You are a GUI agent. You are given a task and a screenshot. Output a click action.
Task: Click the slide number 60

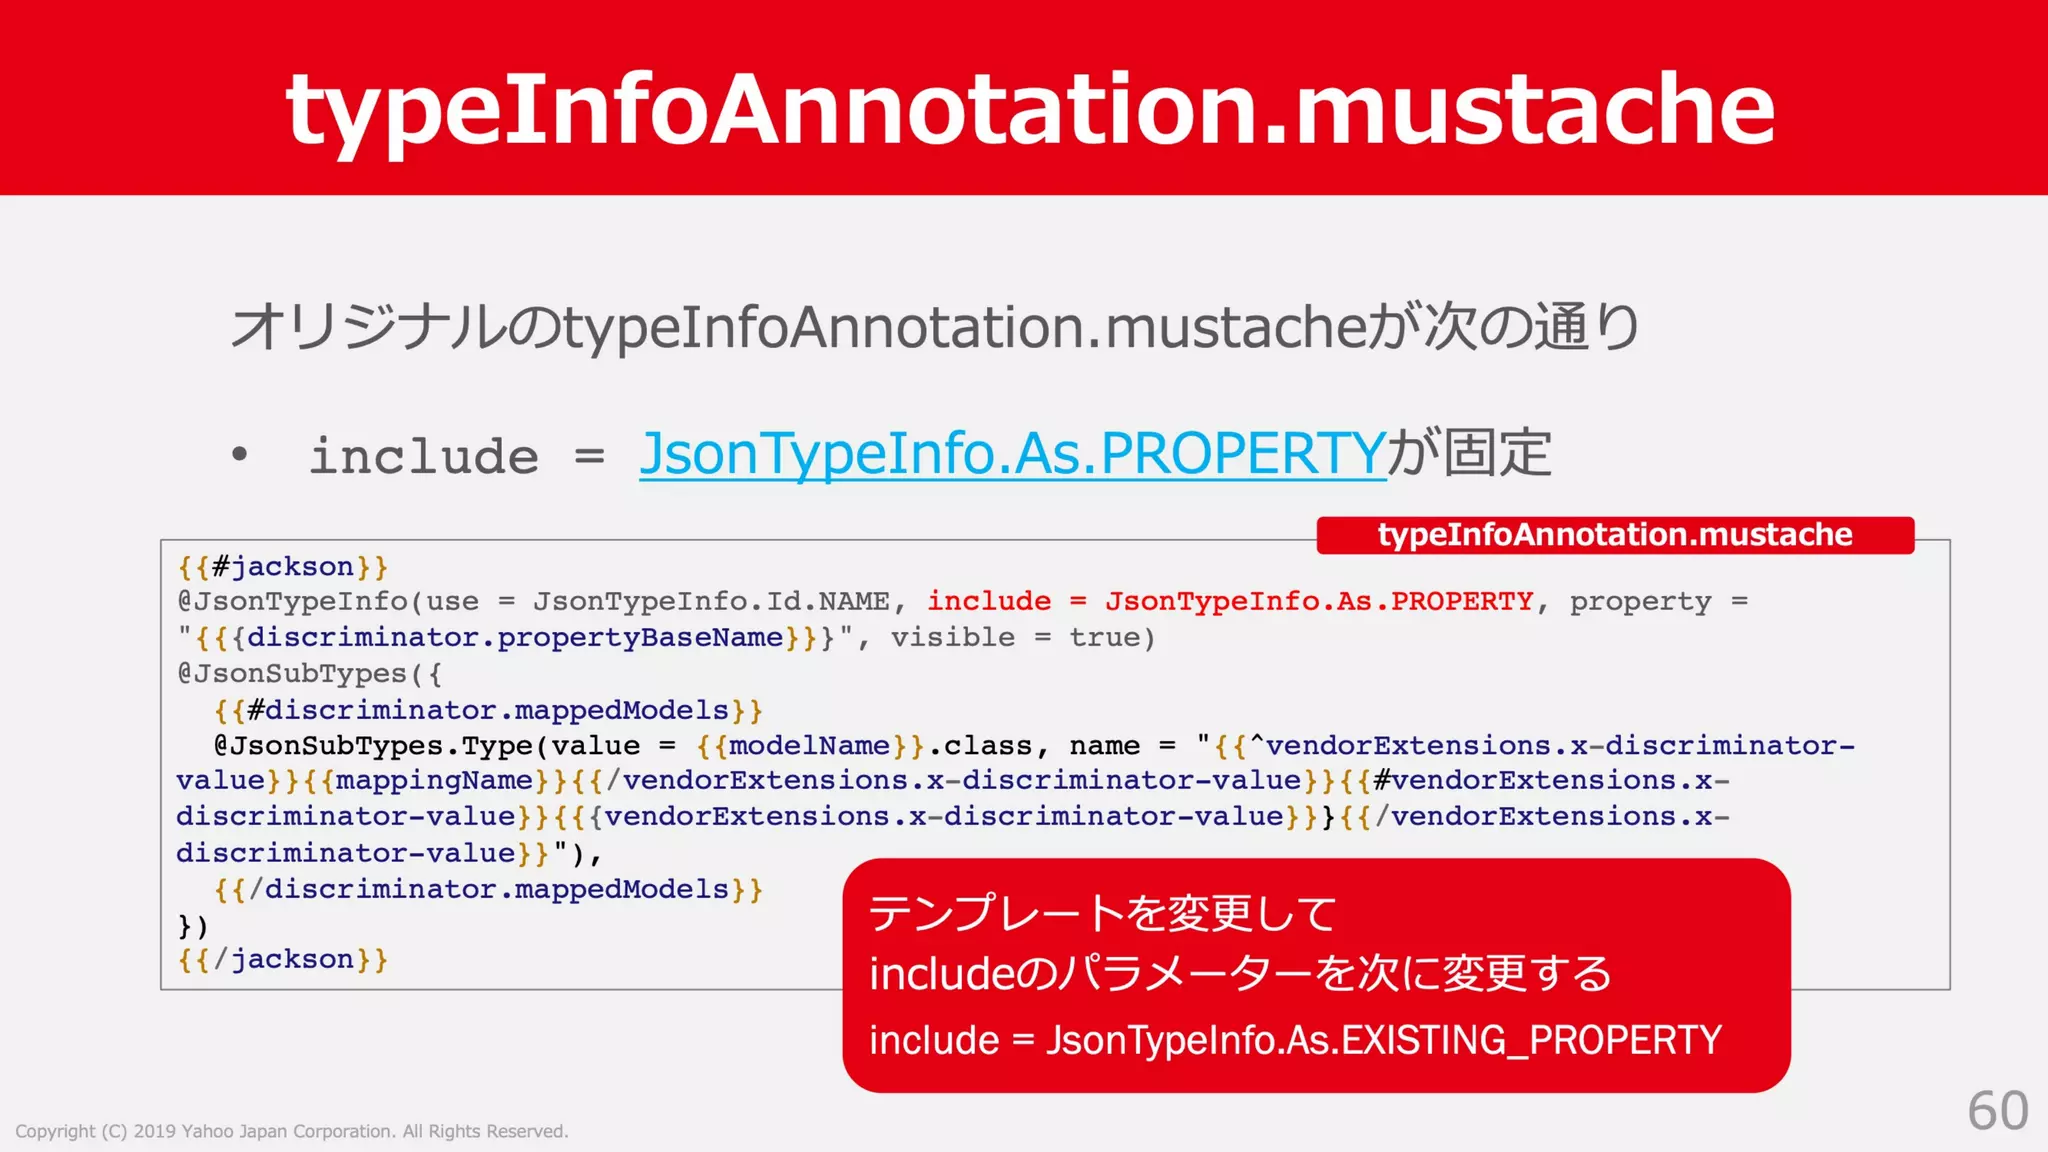click(1997, 1111)
